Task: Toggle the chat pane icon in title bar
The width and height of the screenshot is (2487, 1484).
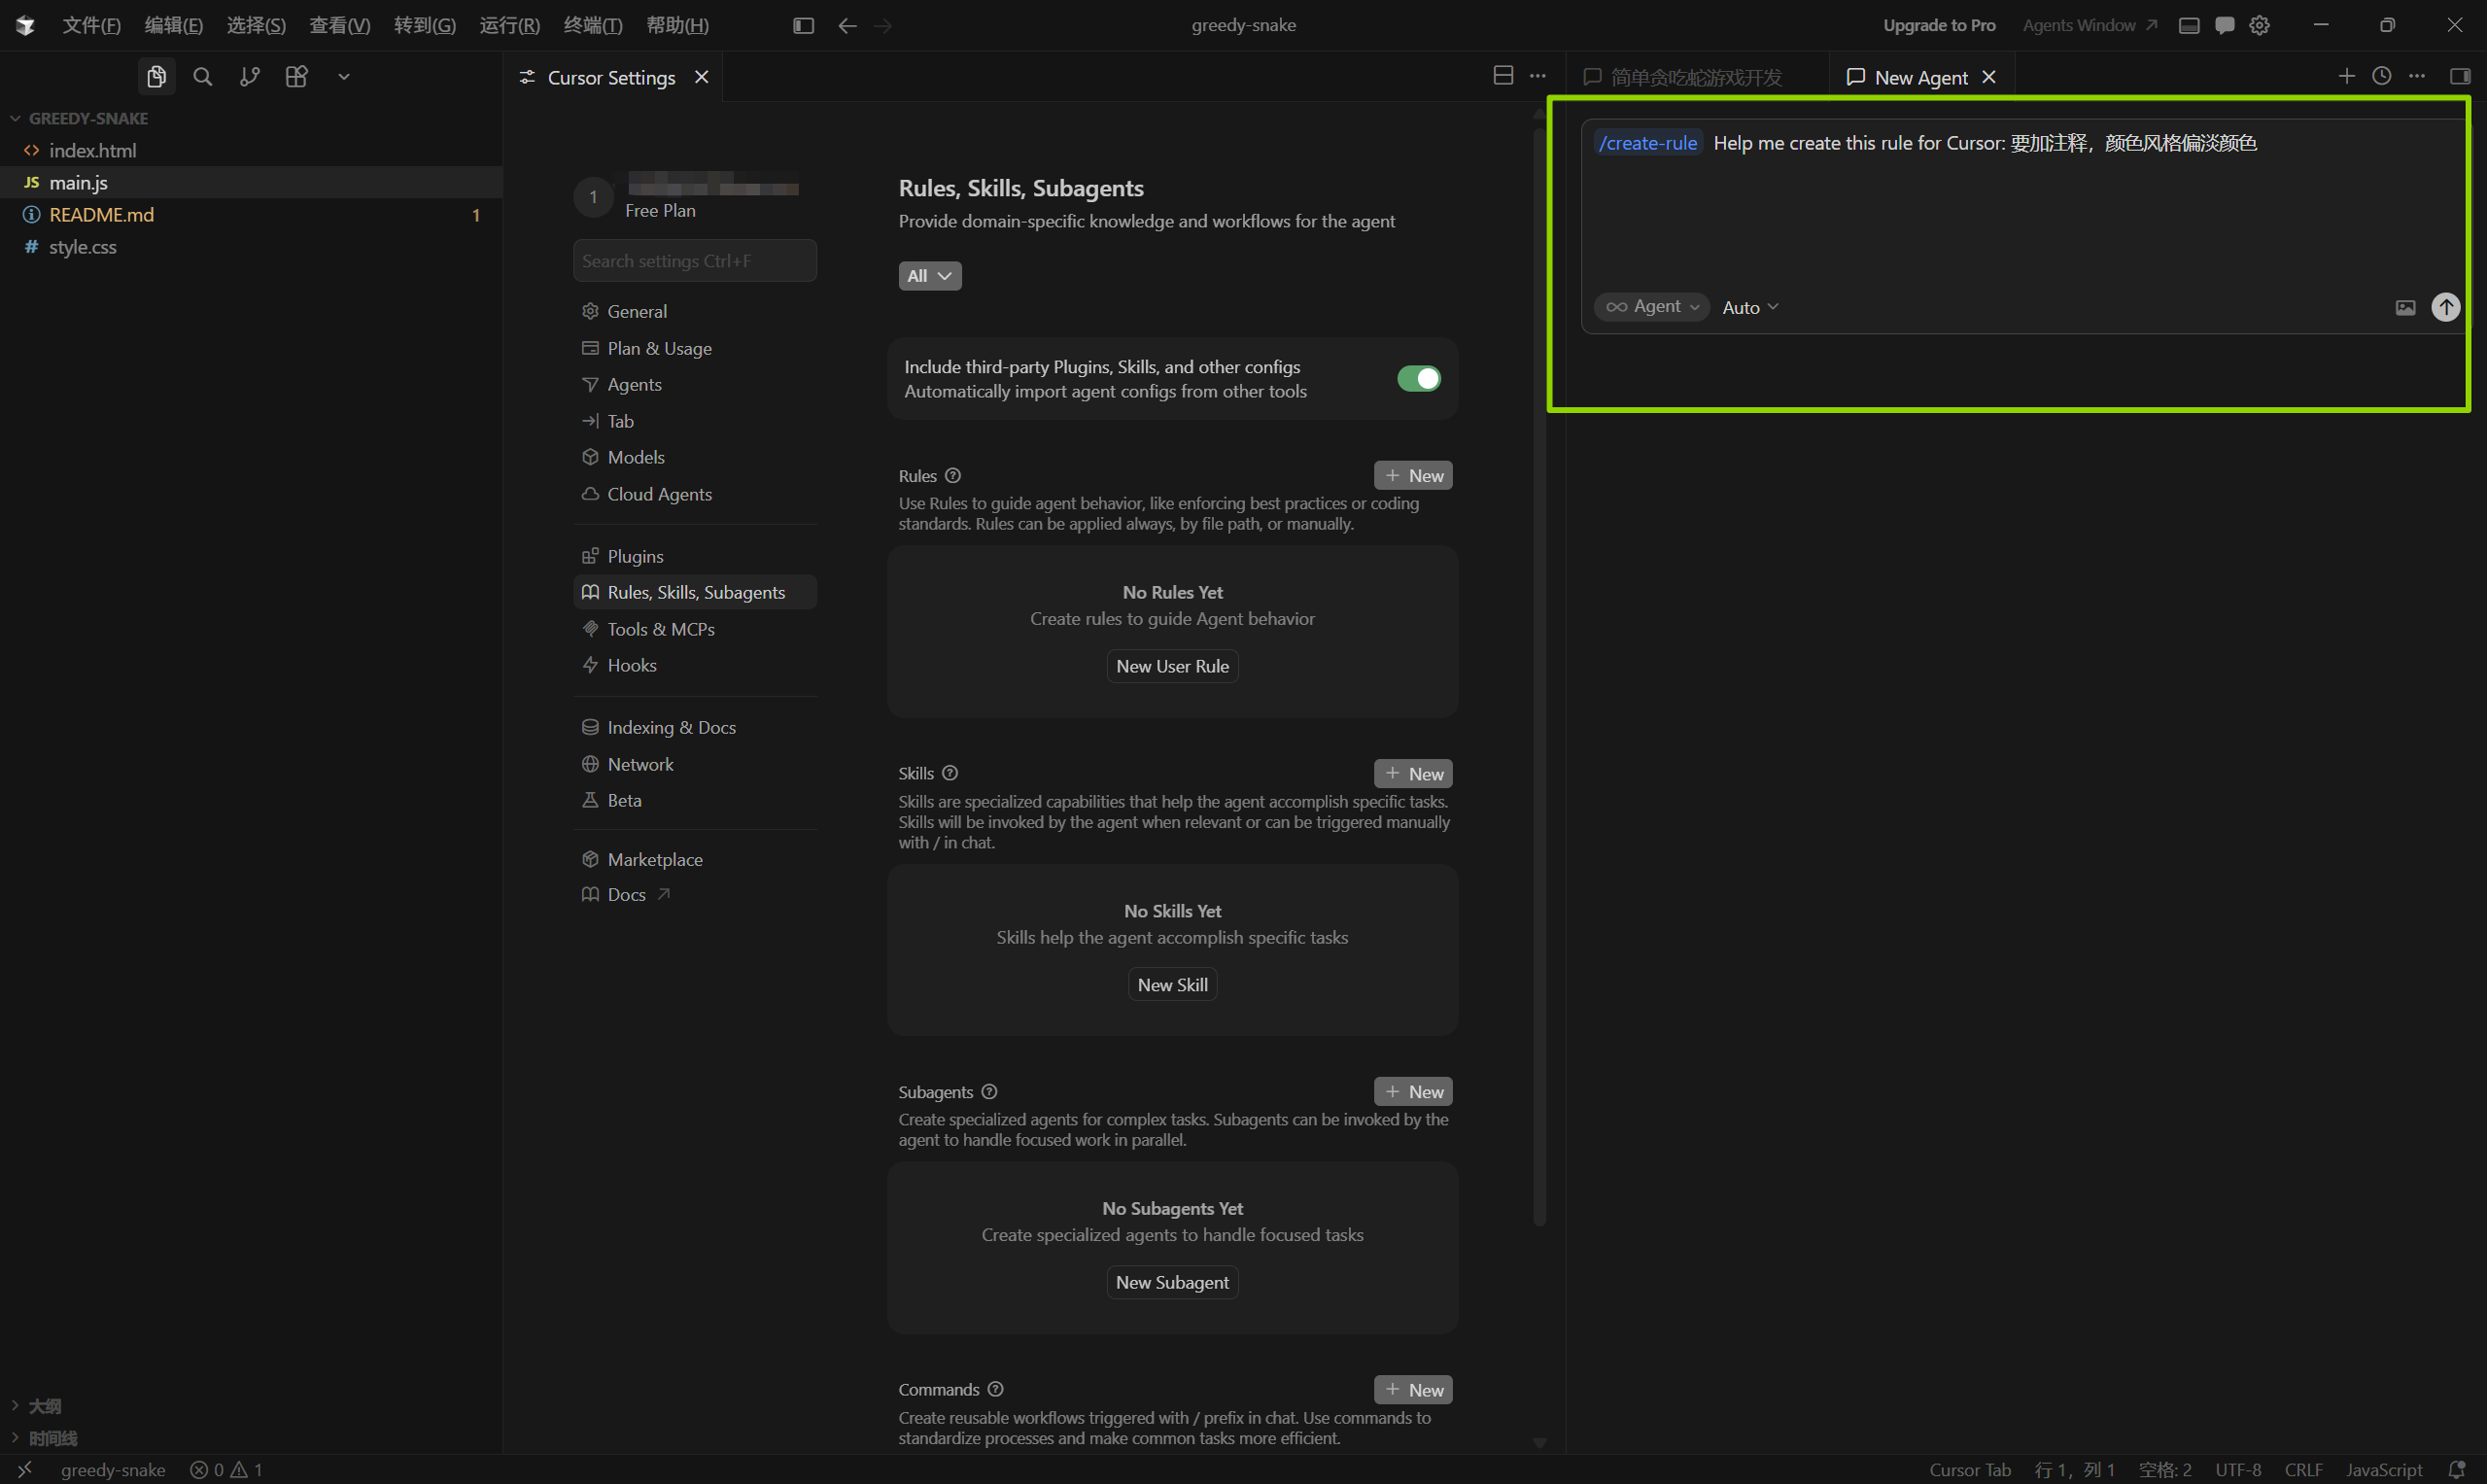Action: pyautogui.click(x=2224, y=25)
